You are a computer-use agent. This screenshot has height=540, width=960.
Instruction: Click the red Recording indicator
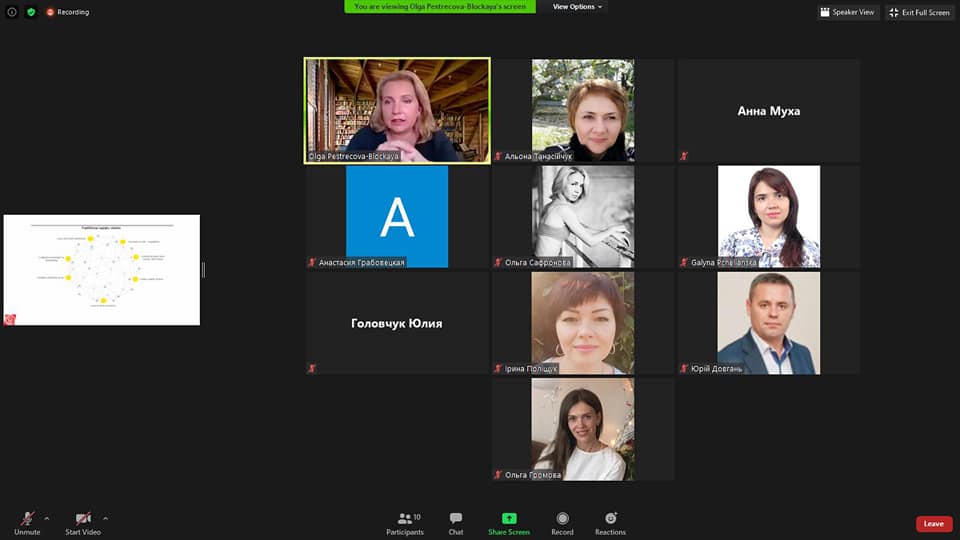[67, 12]
